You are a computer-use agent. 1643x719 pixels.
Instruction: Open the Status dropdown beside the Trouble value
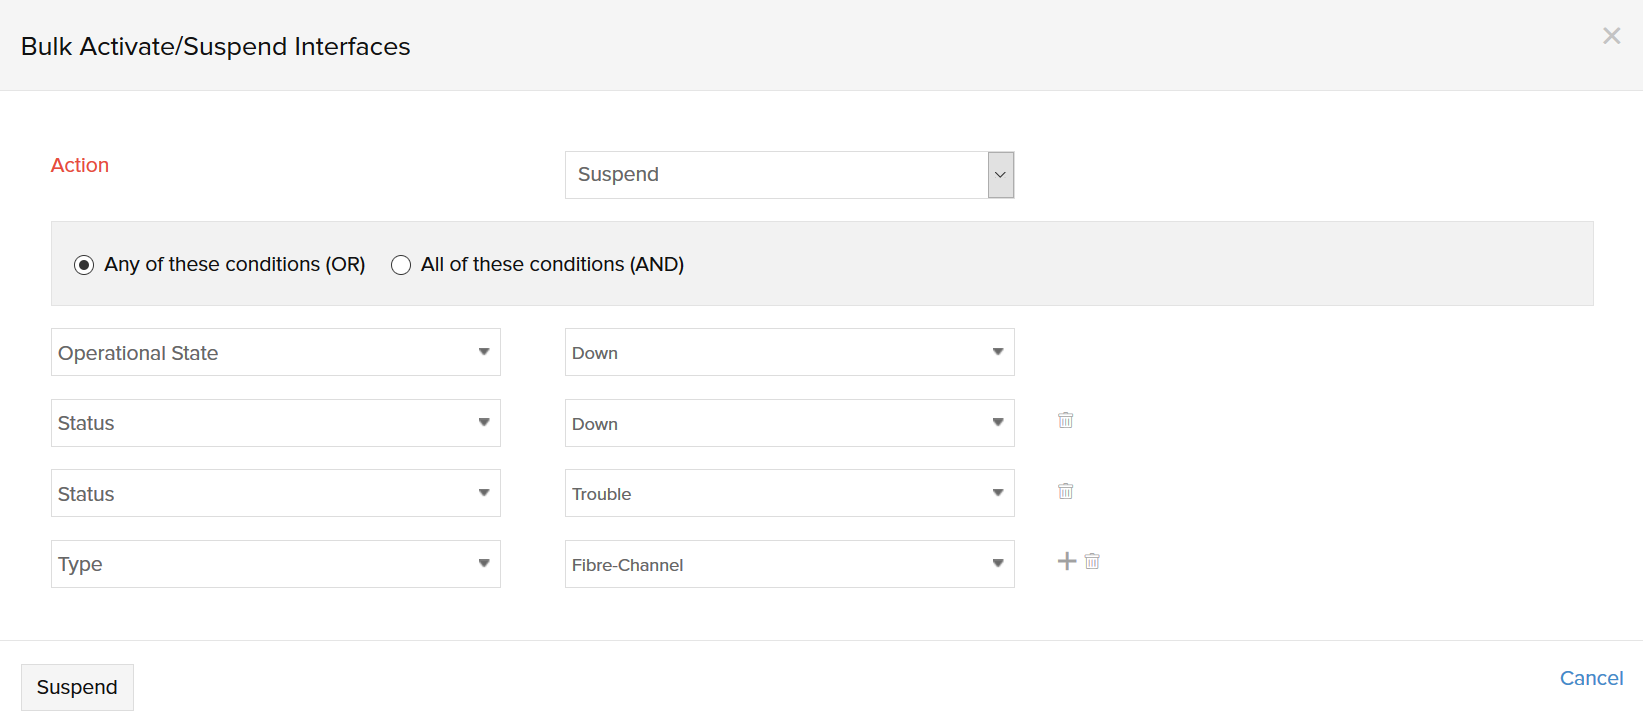tap(275, 494)
